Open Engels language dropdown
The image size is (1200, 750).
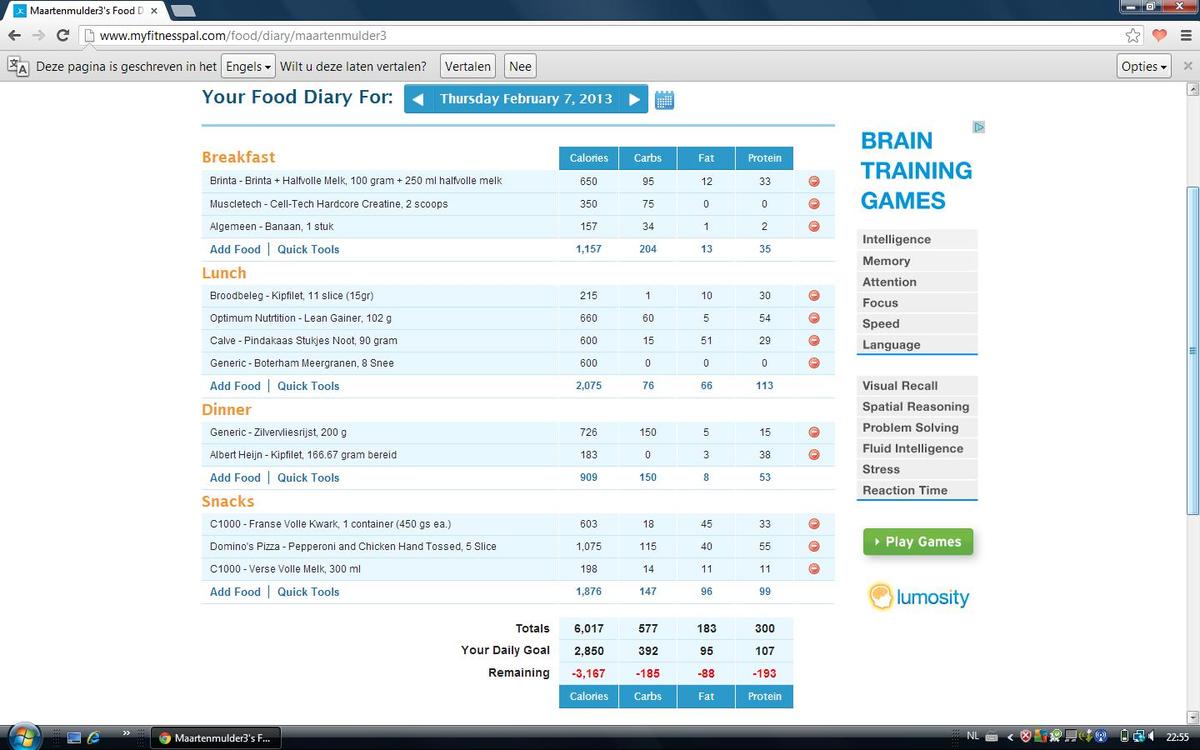pos(247,67)
